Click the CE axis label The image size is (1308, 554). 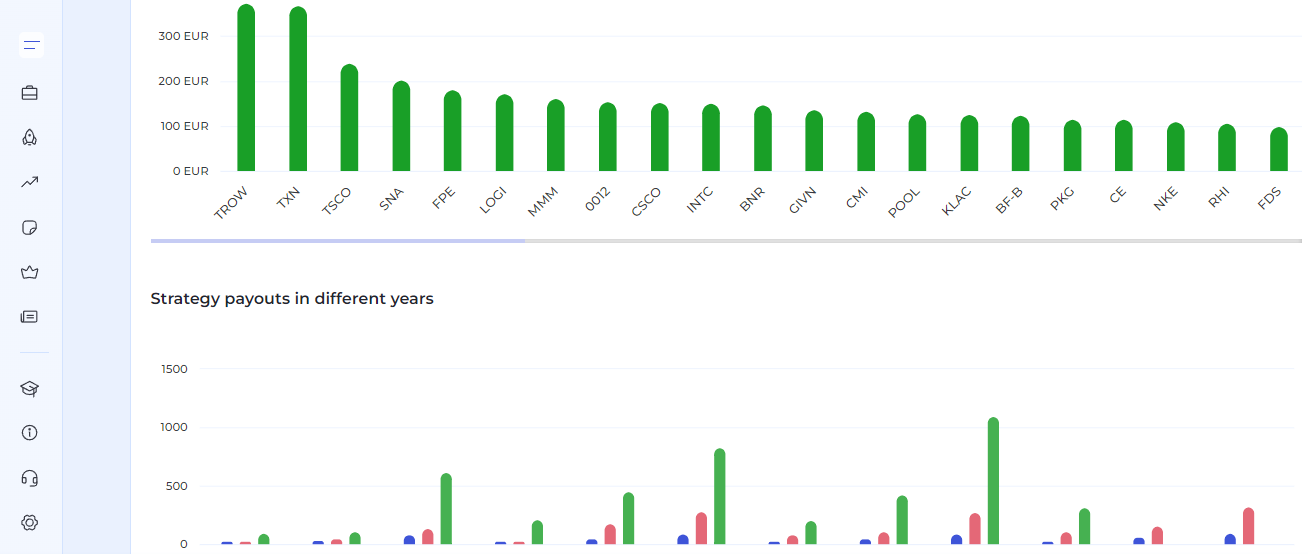[1118, 195]
